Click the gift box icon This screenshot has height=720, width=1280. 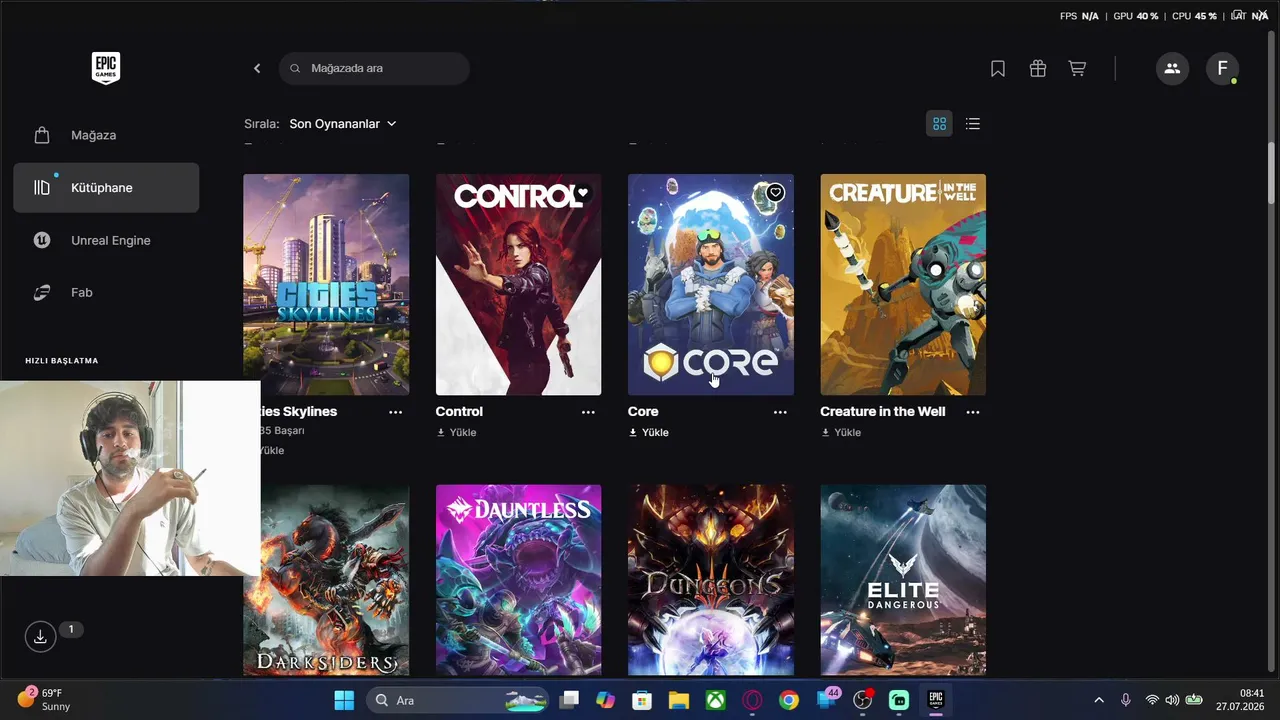1038,68
